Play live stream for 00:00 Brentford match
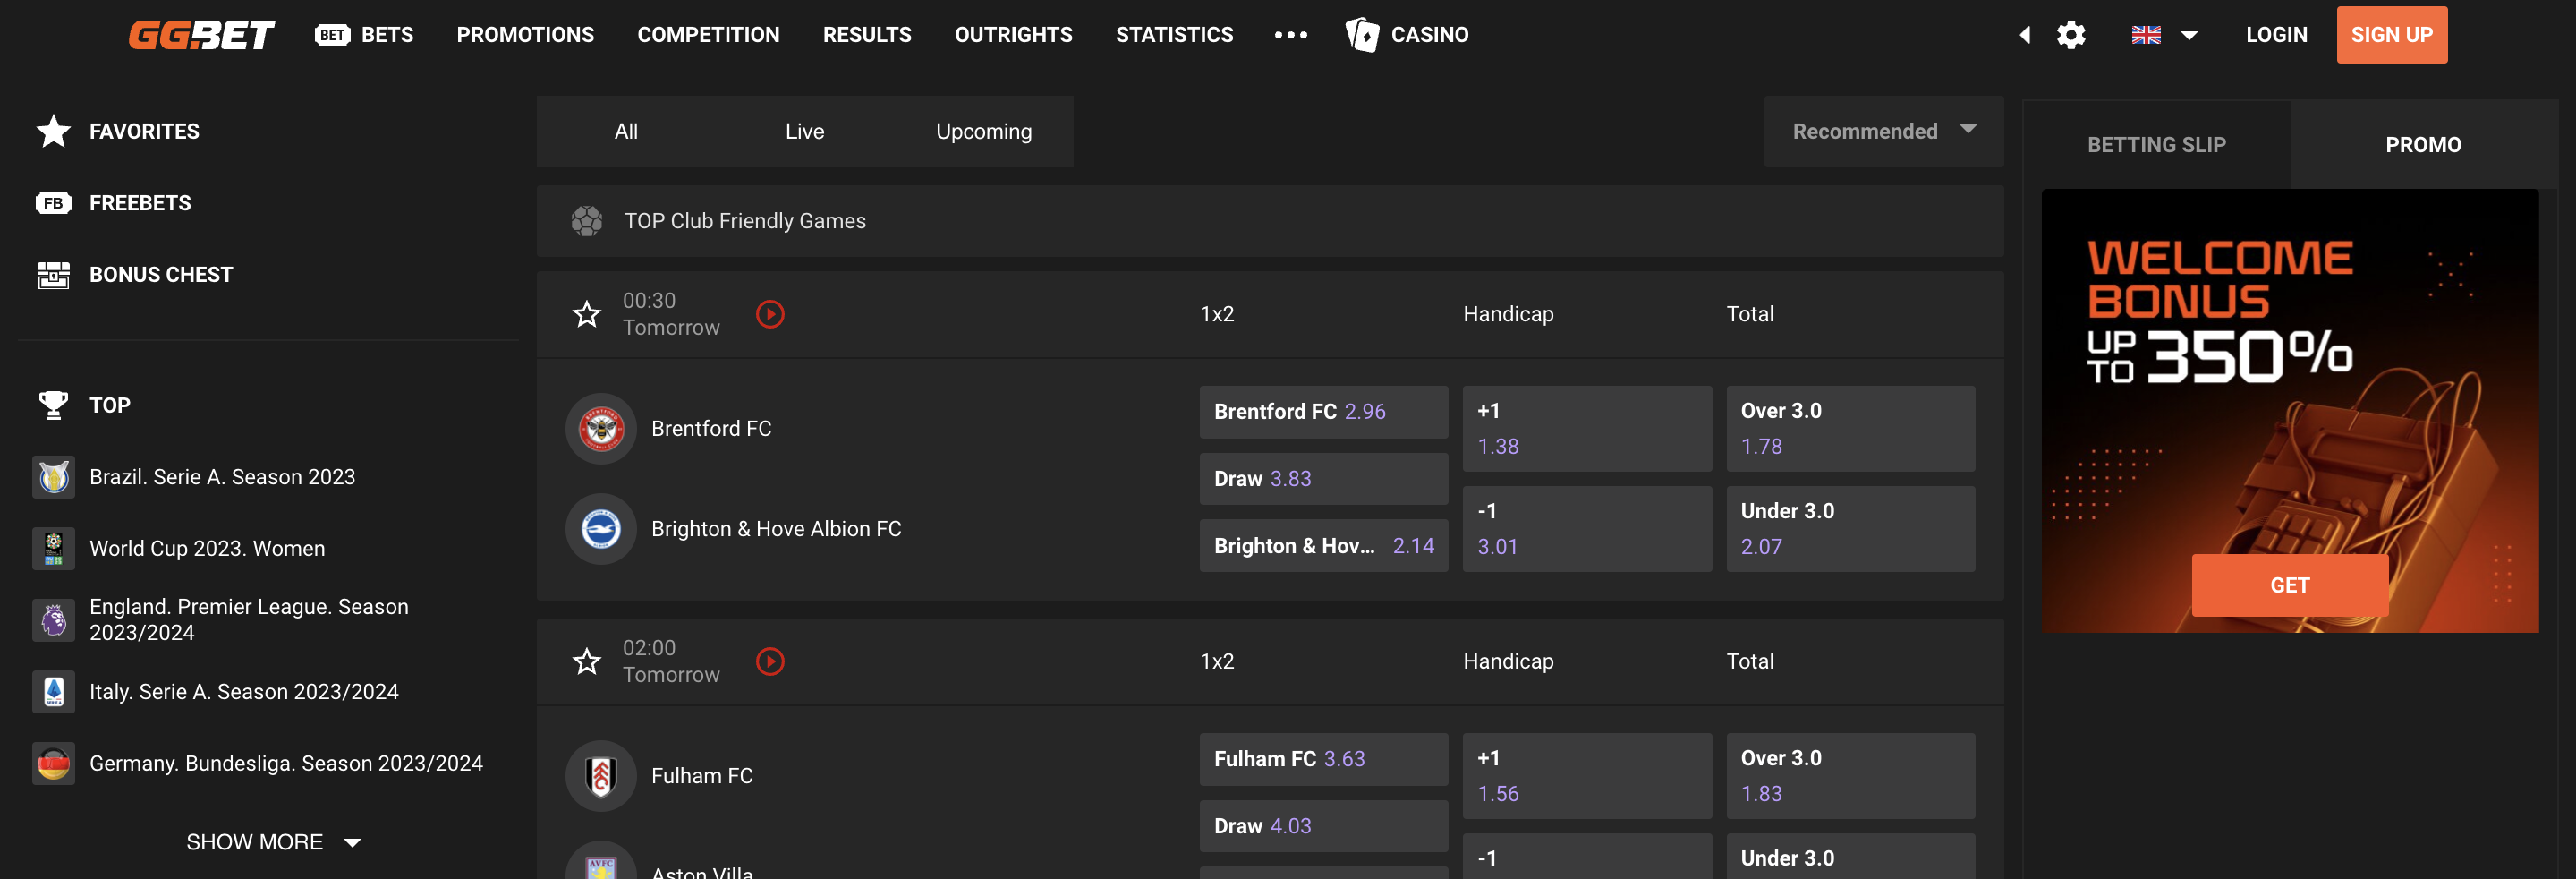Image resolution: width=2576 pixels, height=879 pixels. [770, 314]
